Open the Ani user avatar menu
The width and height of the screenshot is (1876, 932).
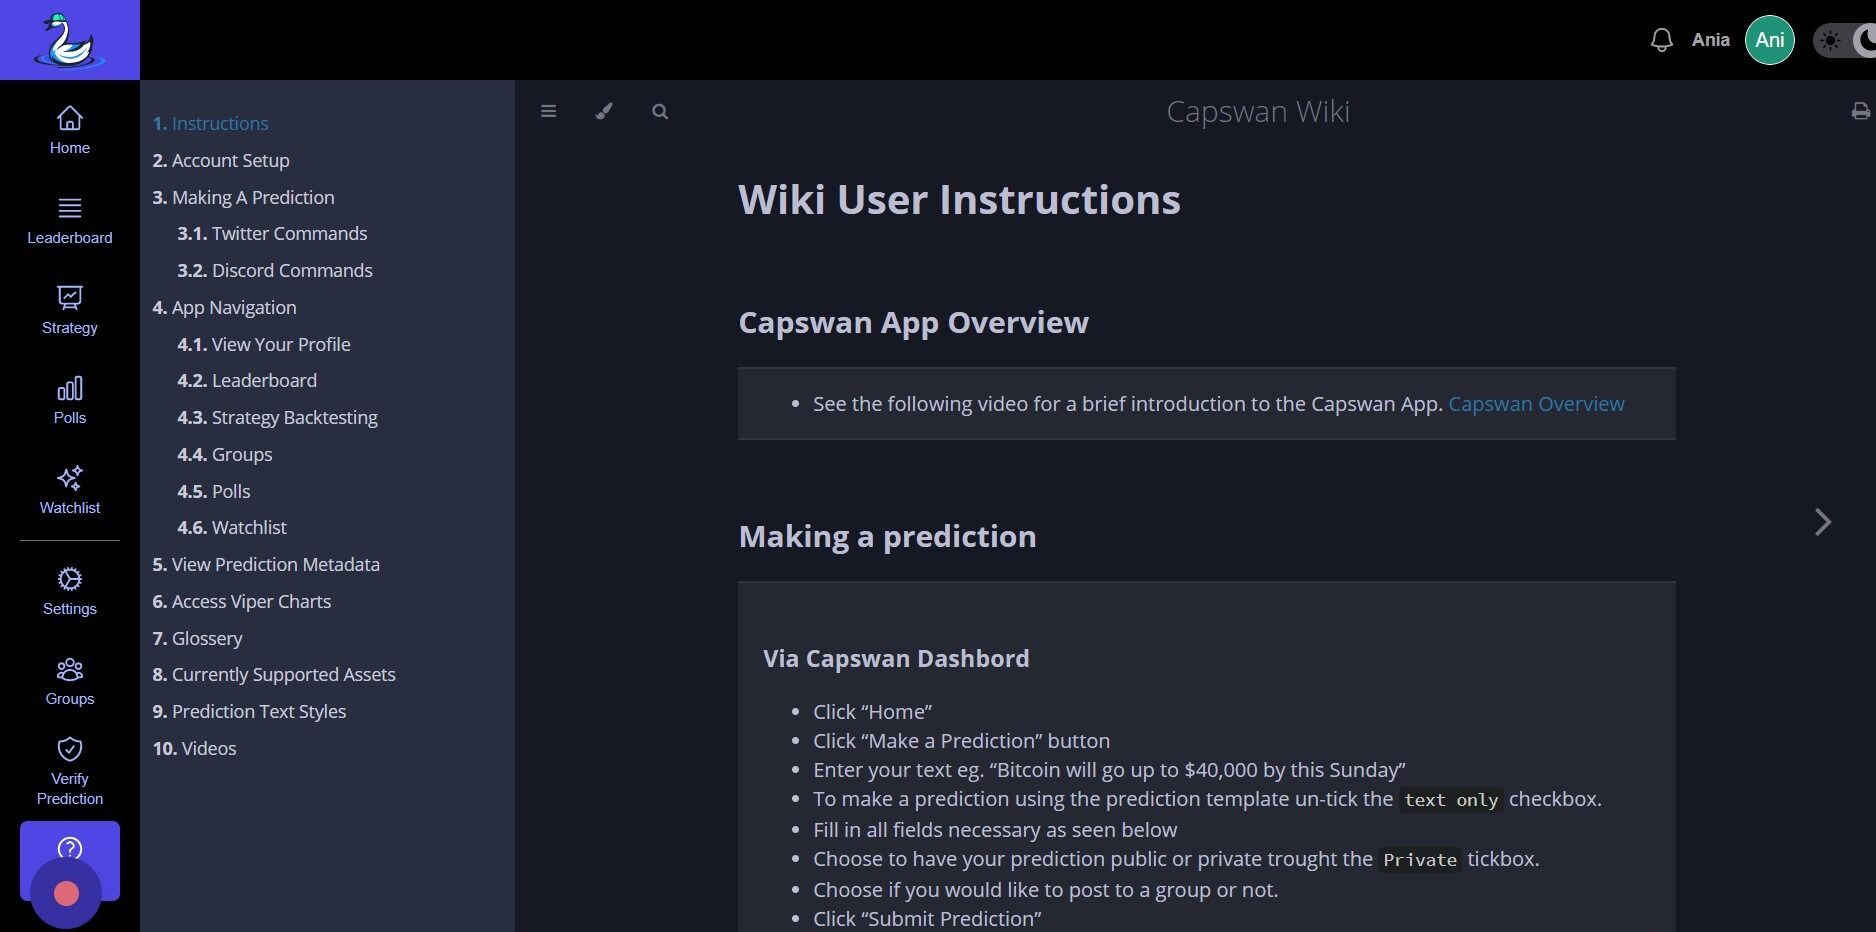(x=1769, y=40)
